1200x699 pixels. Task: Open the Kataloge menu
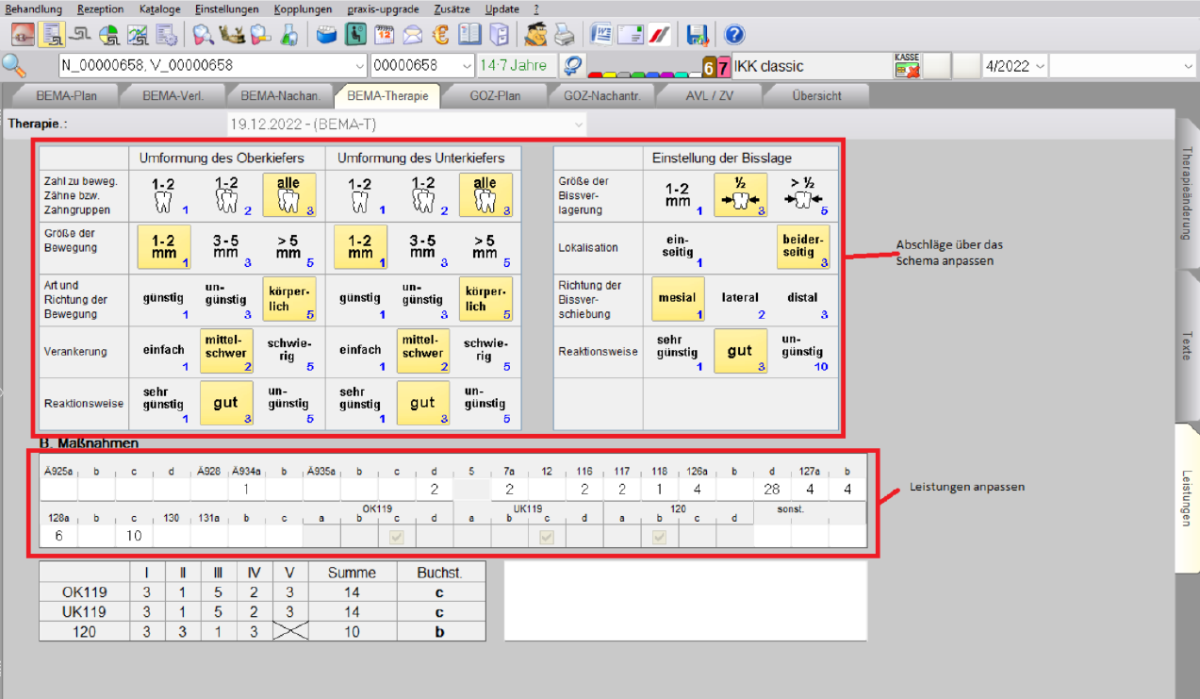pyautogui.click(x=160, y=9)
